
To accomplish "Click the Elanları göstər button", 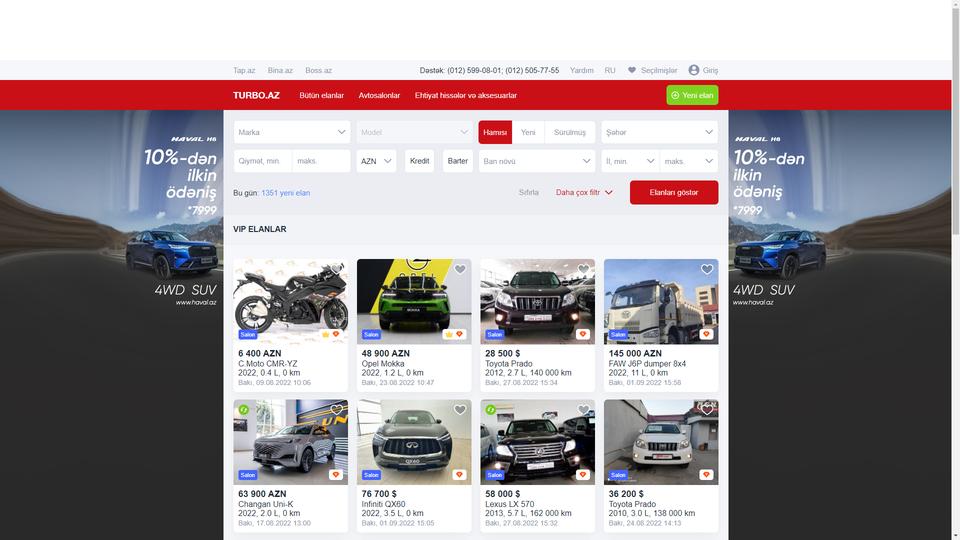I will point(674,192).
